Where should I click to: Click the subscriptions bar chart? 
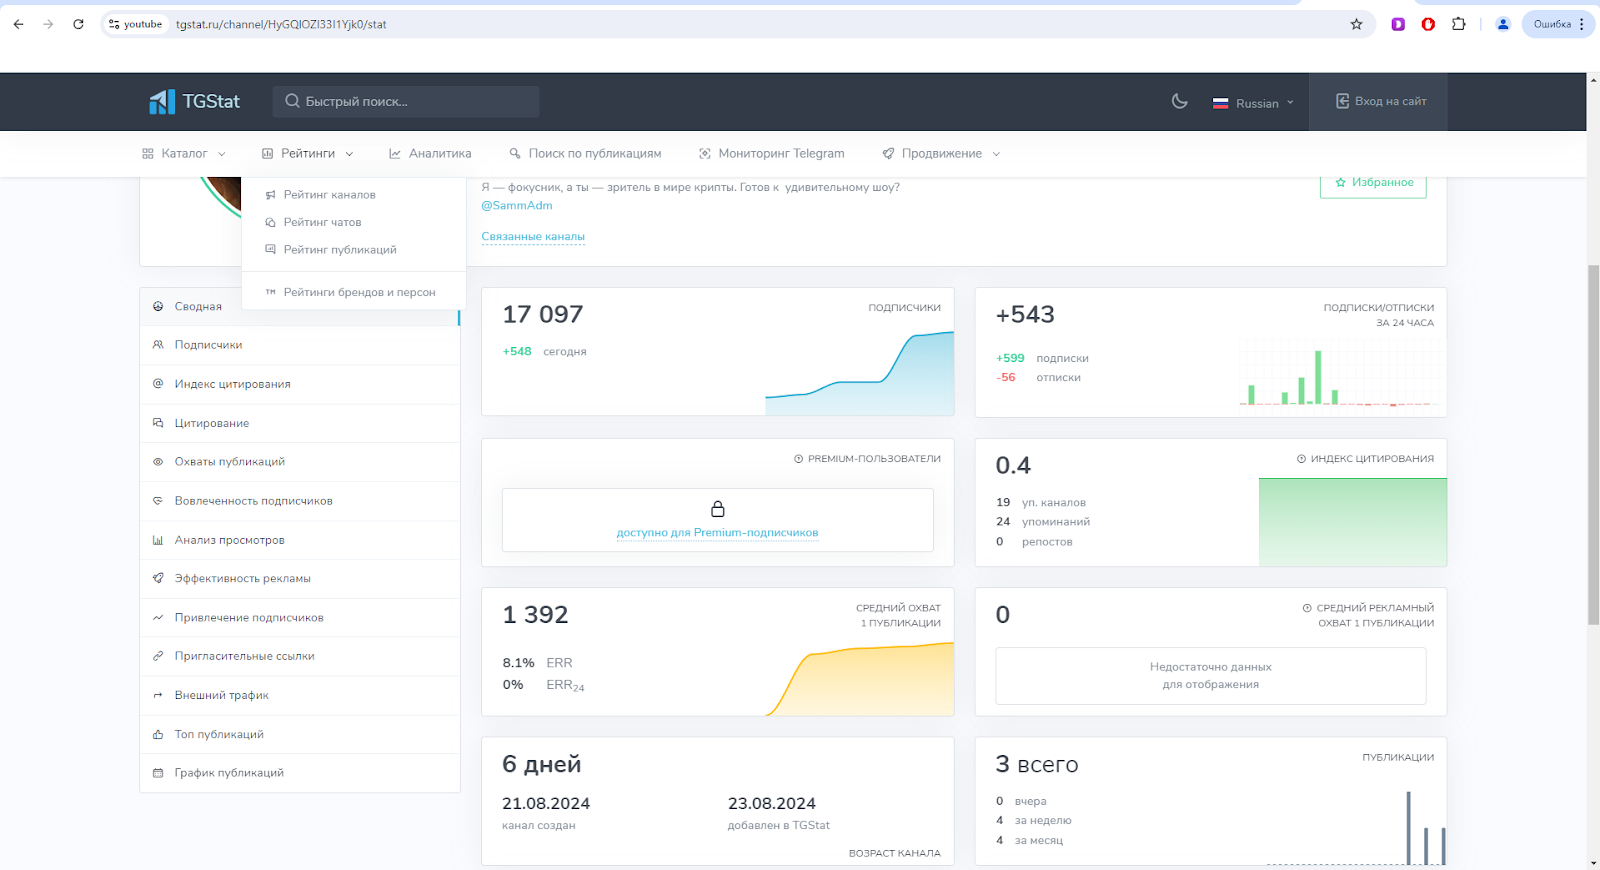pos(1340,373)
